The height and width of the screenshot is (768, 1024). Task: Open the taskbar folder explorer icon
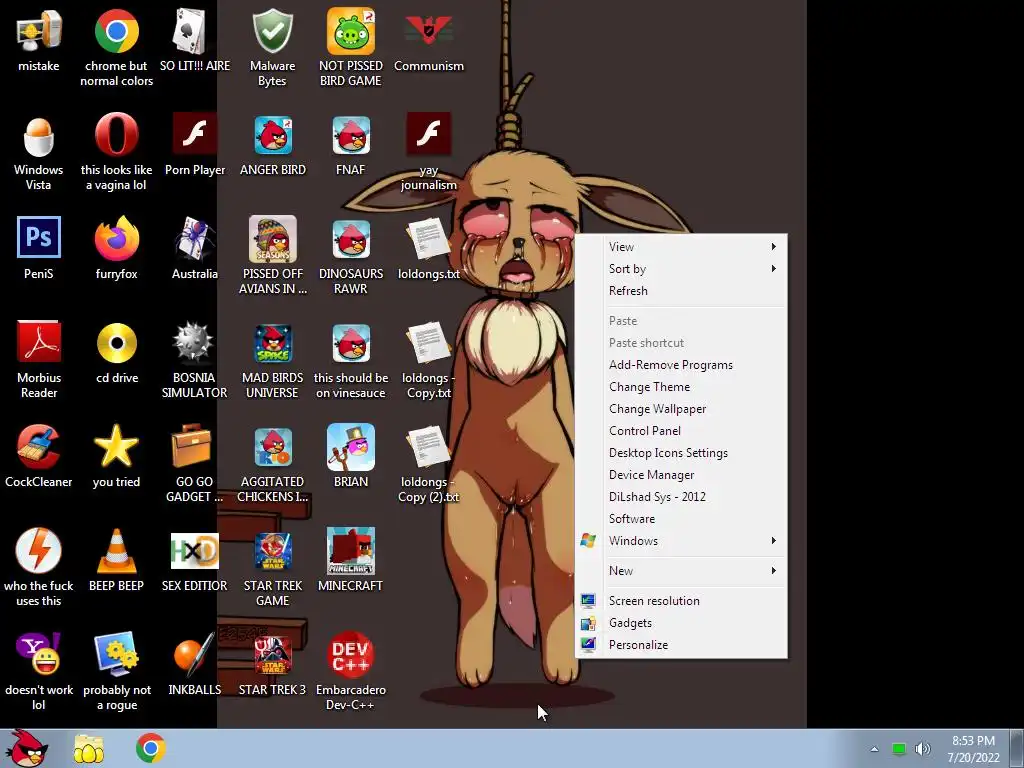(88, 749)
